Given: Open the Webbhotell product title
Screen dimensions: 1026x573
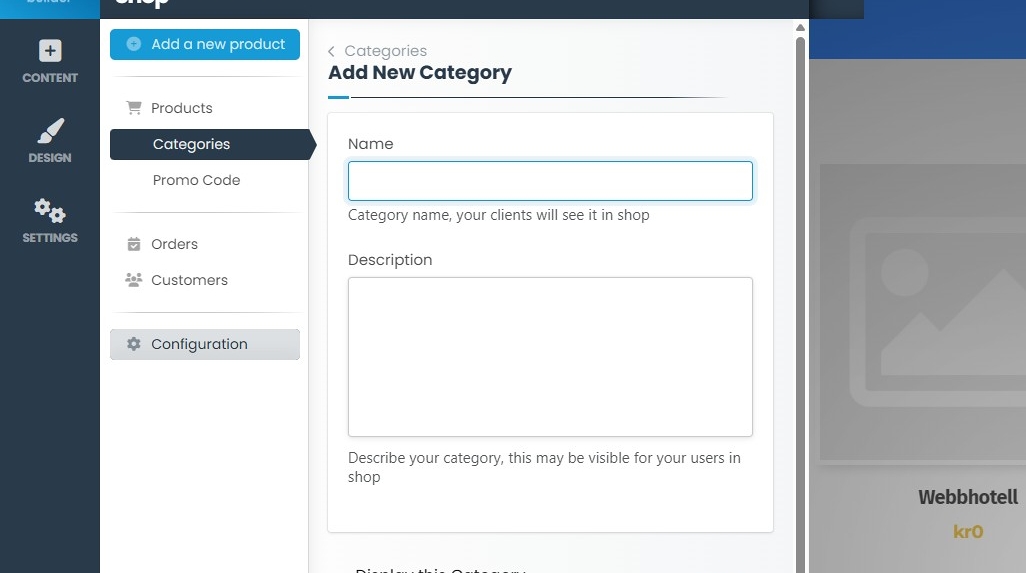Looking at the screenshot, I should [968, 497].
